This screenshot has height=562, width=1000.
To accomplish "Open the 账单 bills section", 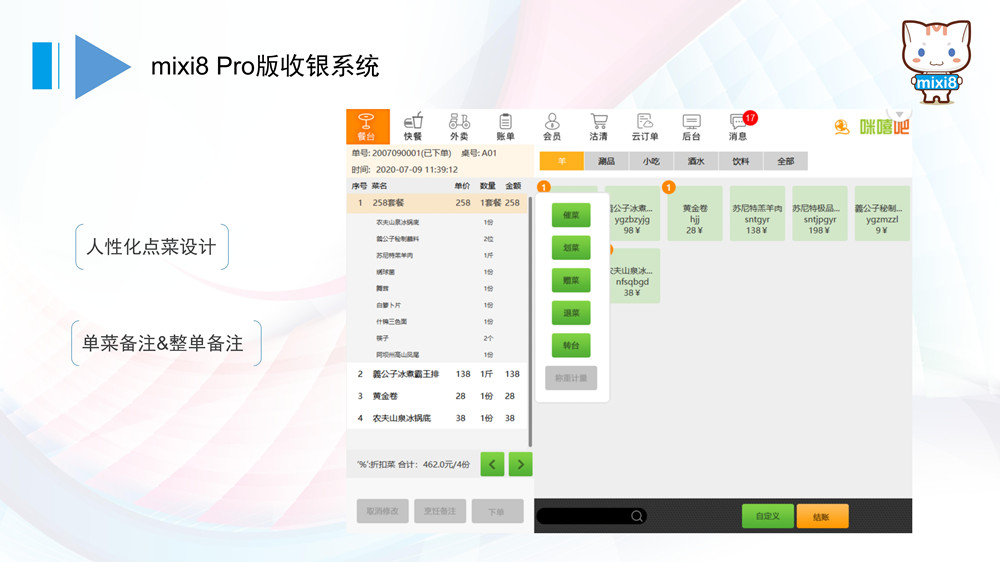I will coord(505,126).
